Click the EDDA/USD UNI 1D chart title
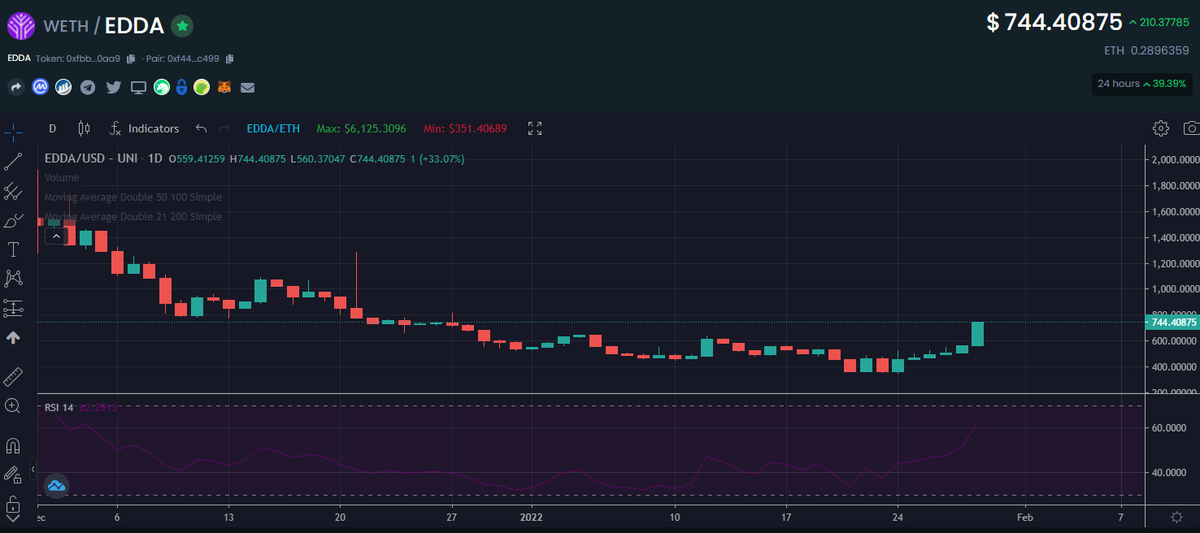 click(x=103, y=158)
